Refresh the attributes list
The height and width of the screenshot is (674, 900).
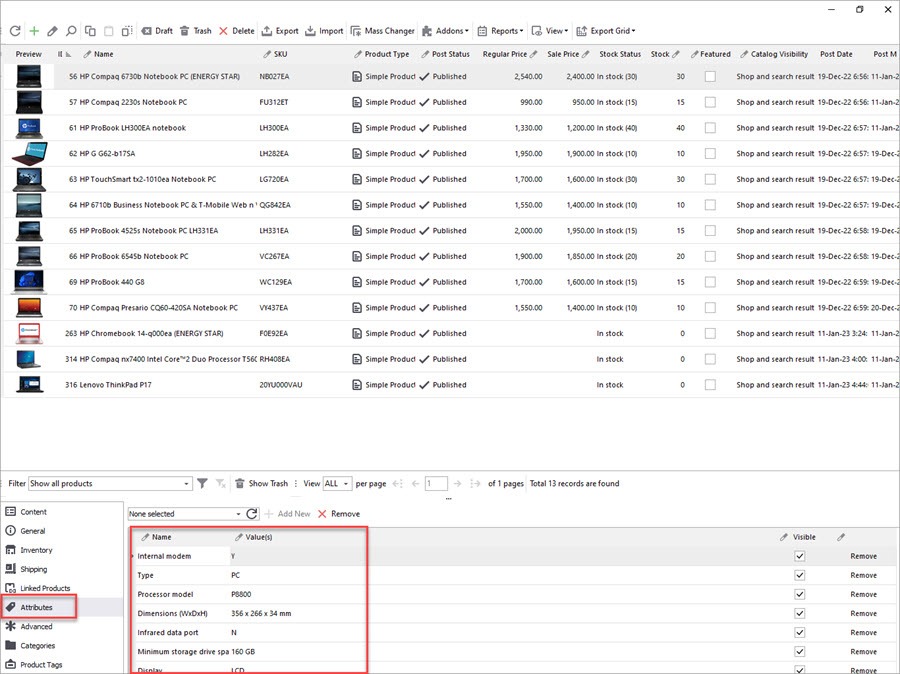coord(253,514)
